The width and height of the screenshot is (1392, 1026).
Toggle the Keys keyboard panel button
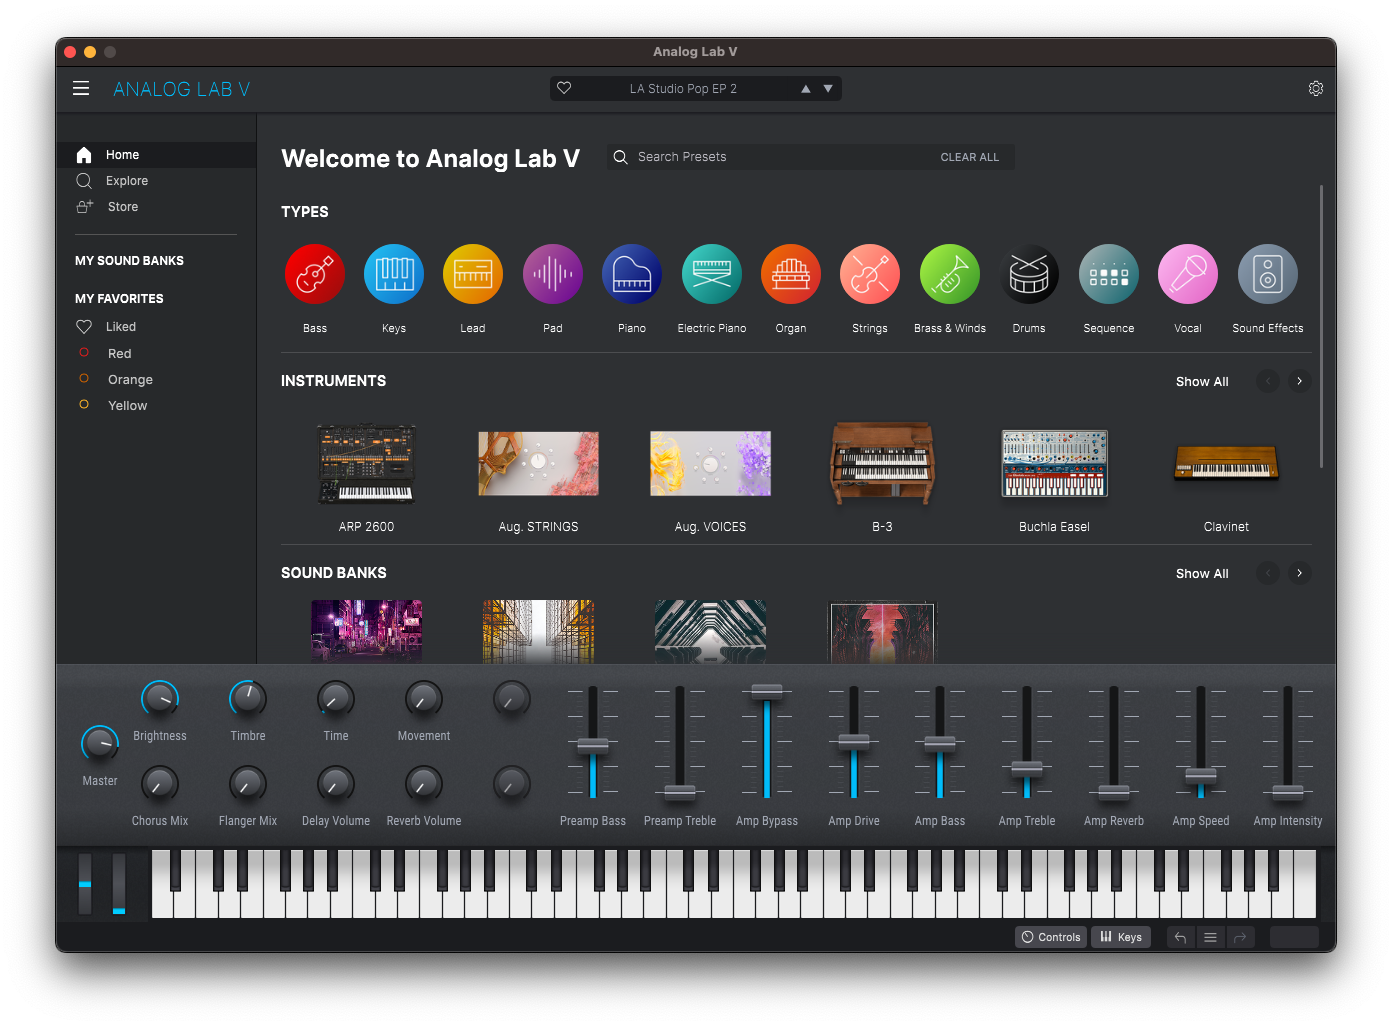click(x=1121, y=937)
